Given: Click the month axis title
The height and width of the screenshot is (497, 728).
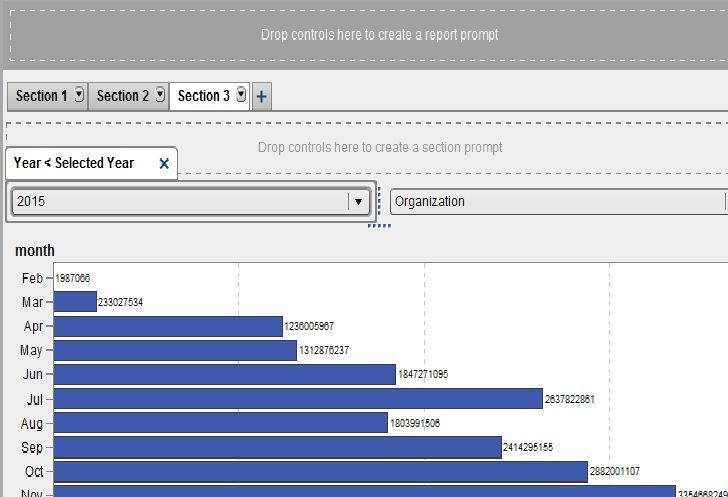Looking at the screenshot, I should click(x=35, y=250).
